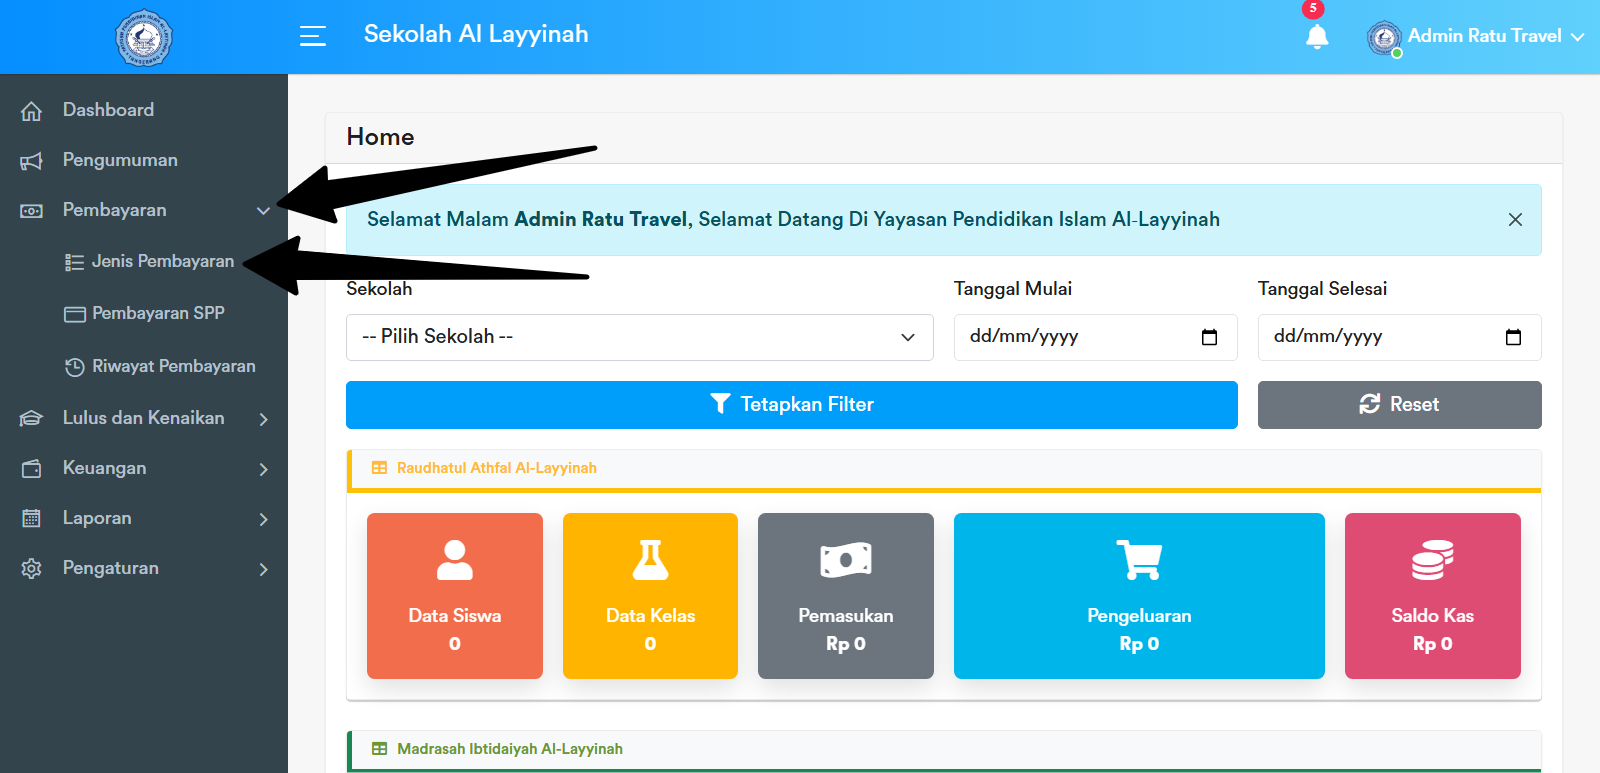
Task: Dismiss the welcome alert banner
Action: 1515,220
